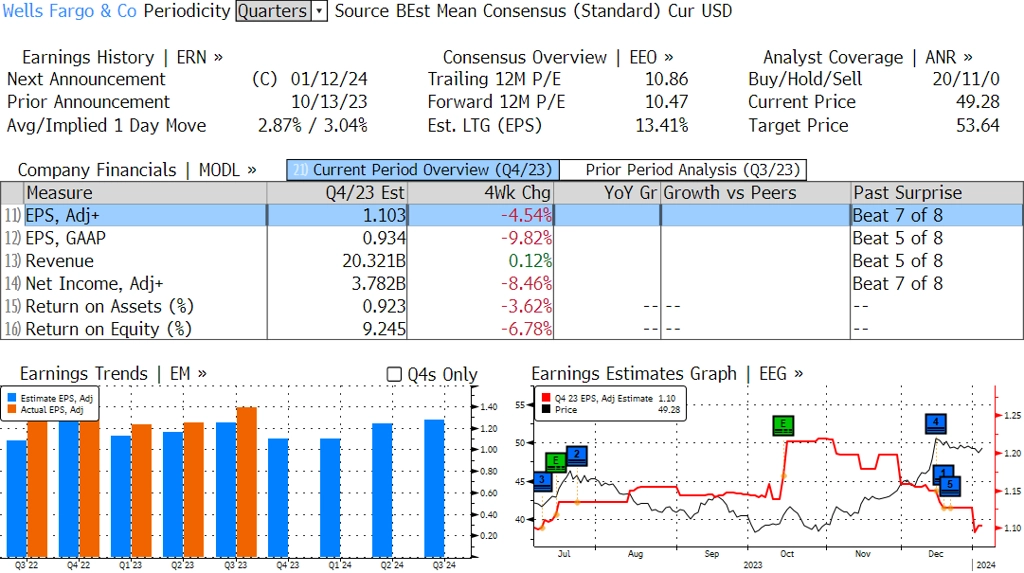
Task: Switch to Current Period Overview (Q4/23) tab
Action: pos(423,170)
